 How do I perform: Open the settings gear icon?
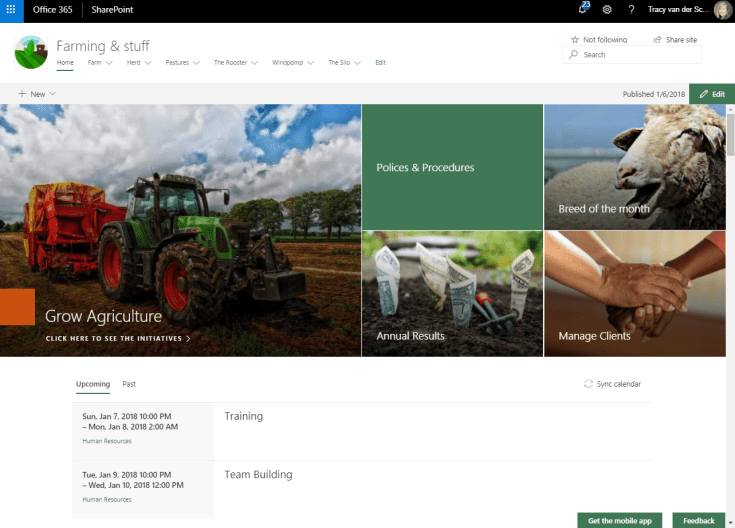coord(607,9)
